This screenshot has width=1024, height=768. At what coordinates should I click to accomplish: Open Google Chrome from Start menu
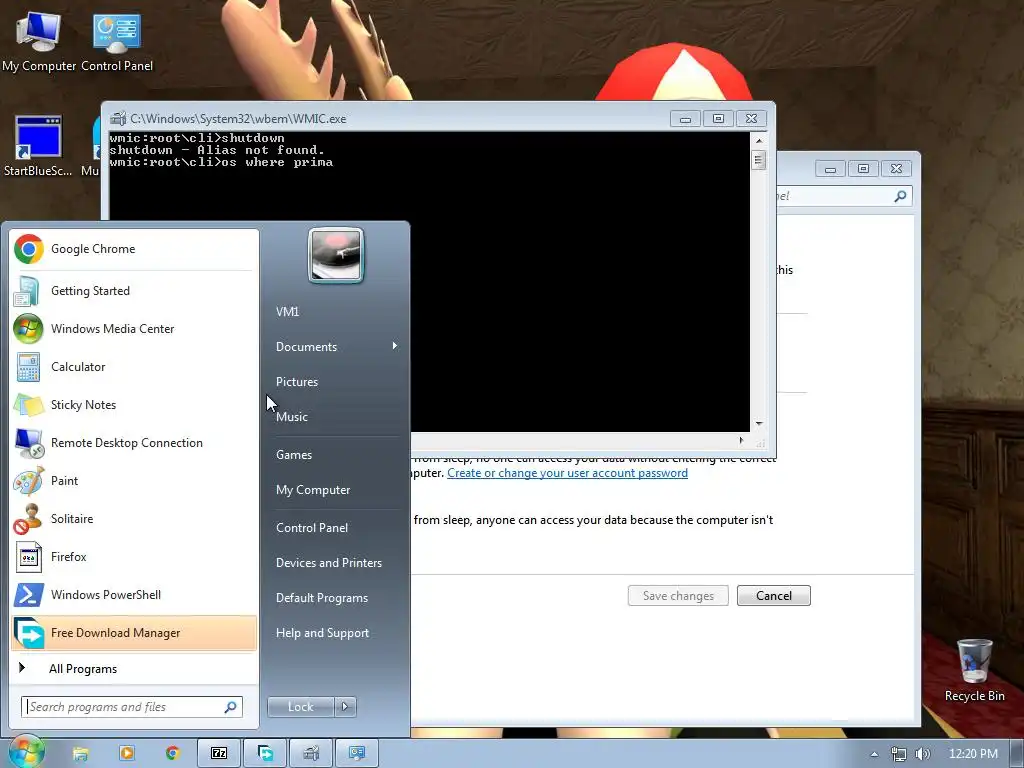pos(134,249)
